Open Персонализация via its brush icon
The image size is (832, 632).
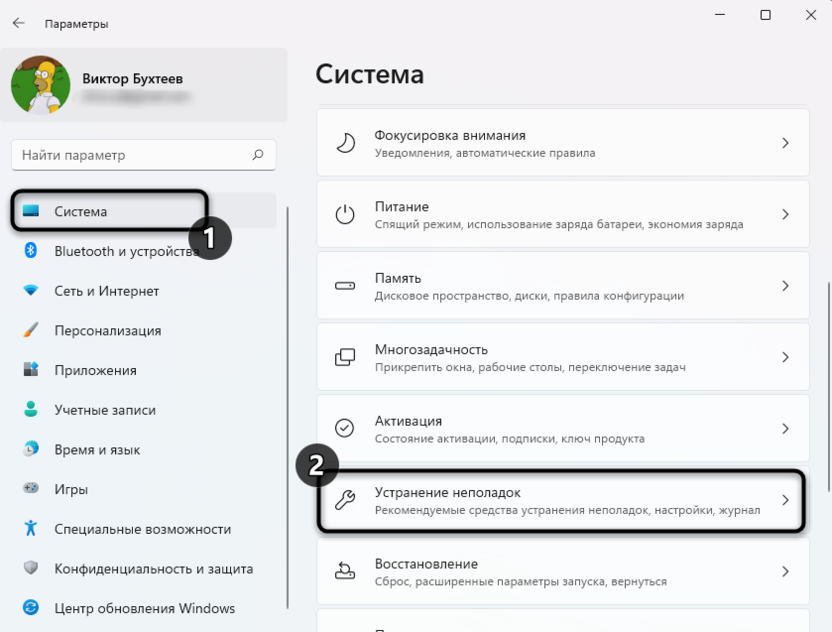(30, 330)
